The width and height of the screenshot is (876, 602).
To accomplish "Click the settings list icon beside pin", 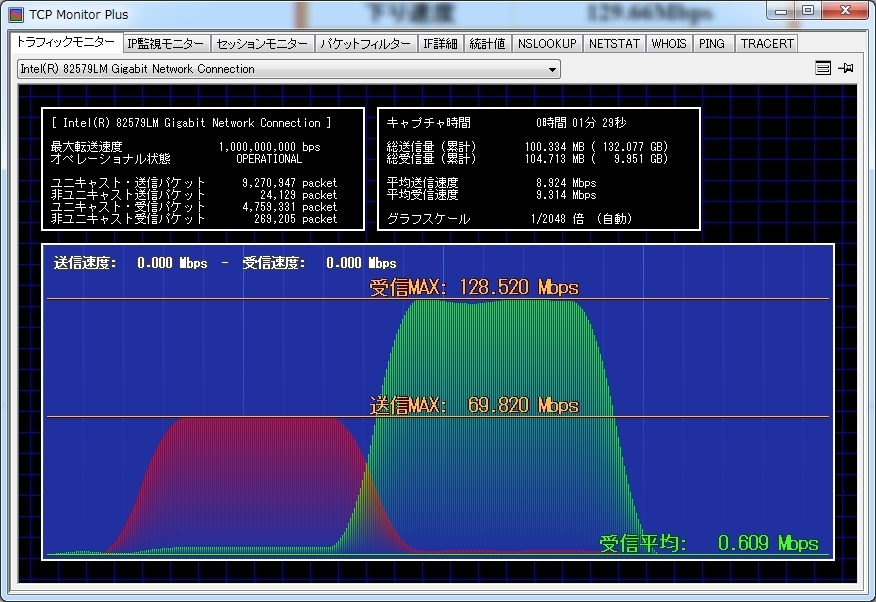I will pyautogui.click(x=823, y=68).
